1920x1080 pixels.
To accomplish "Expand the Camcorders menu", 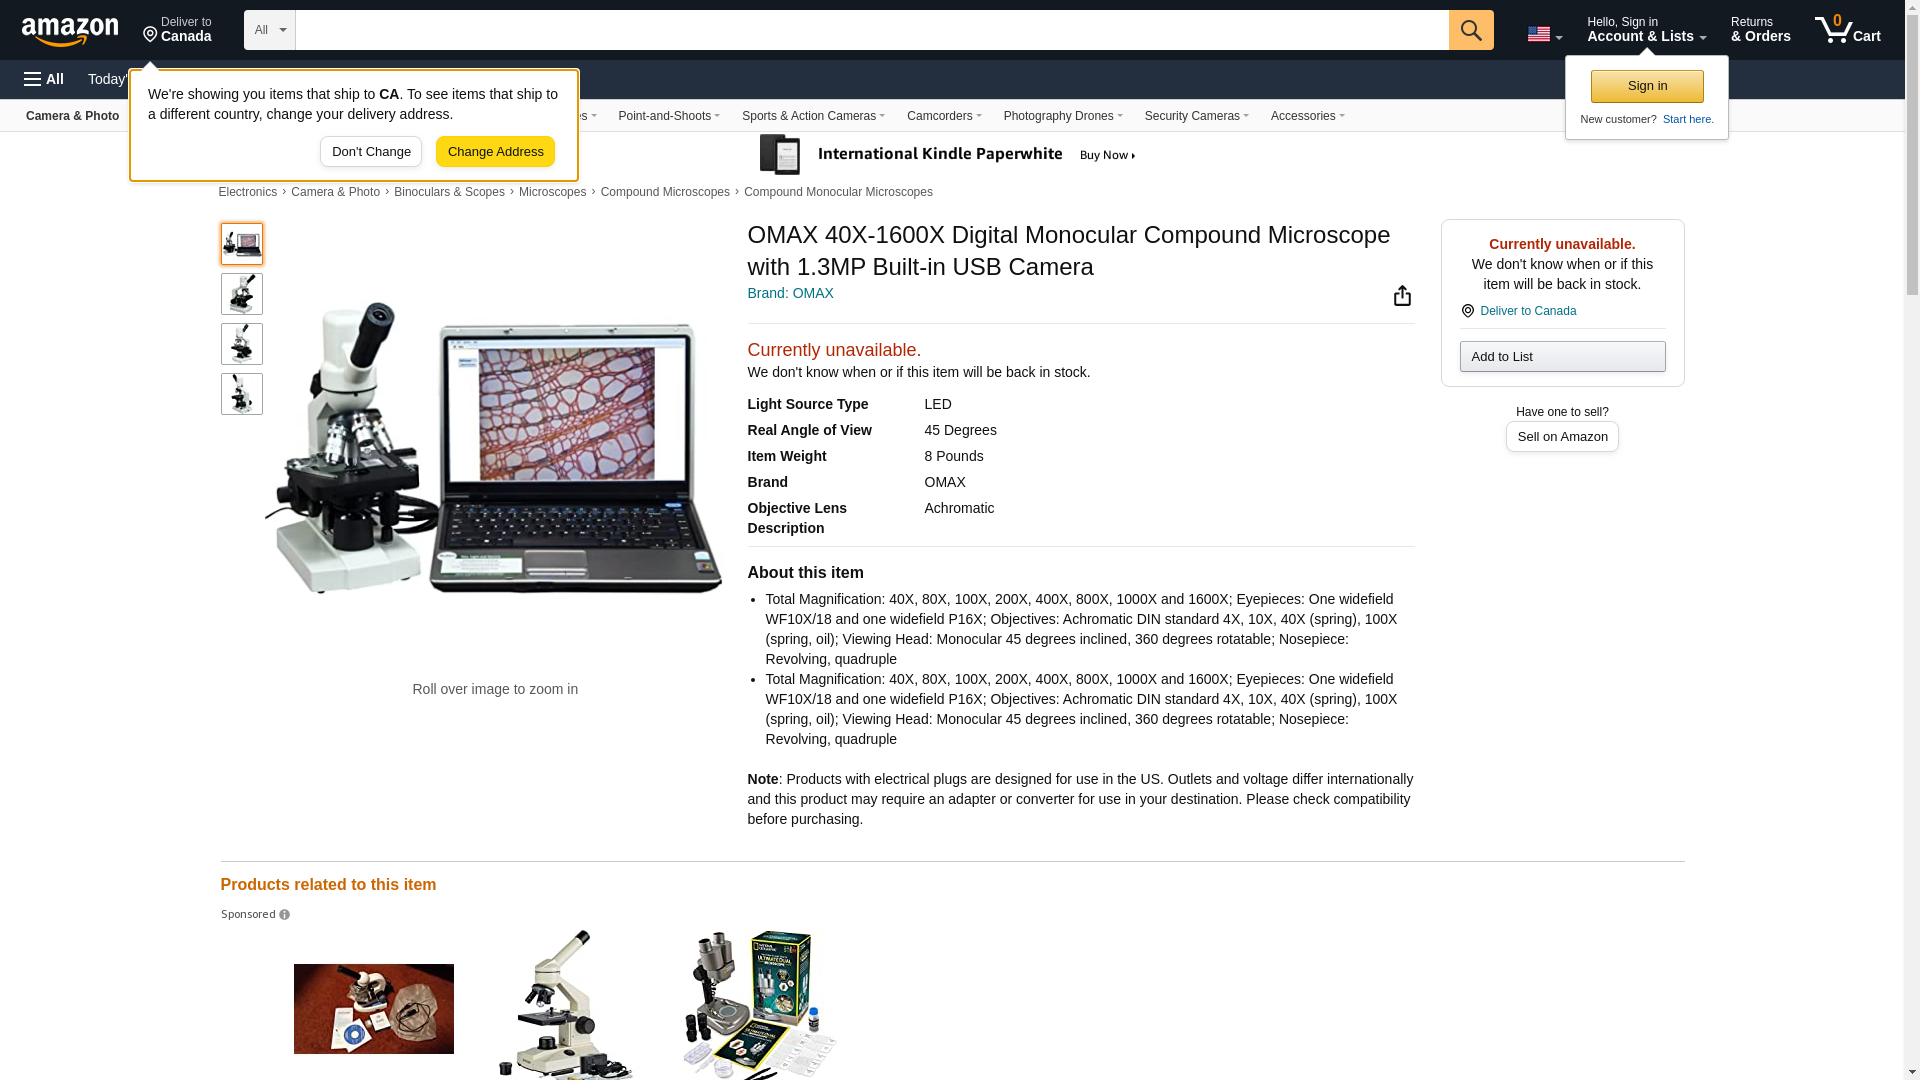I will point(943,116).
